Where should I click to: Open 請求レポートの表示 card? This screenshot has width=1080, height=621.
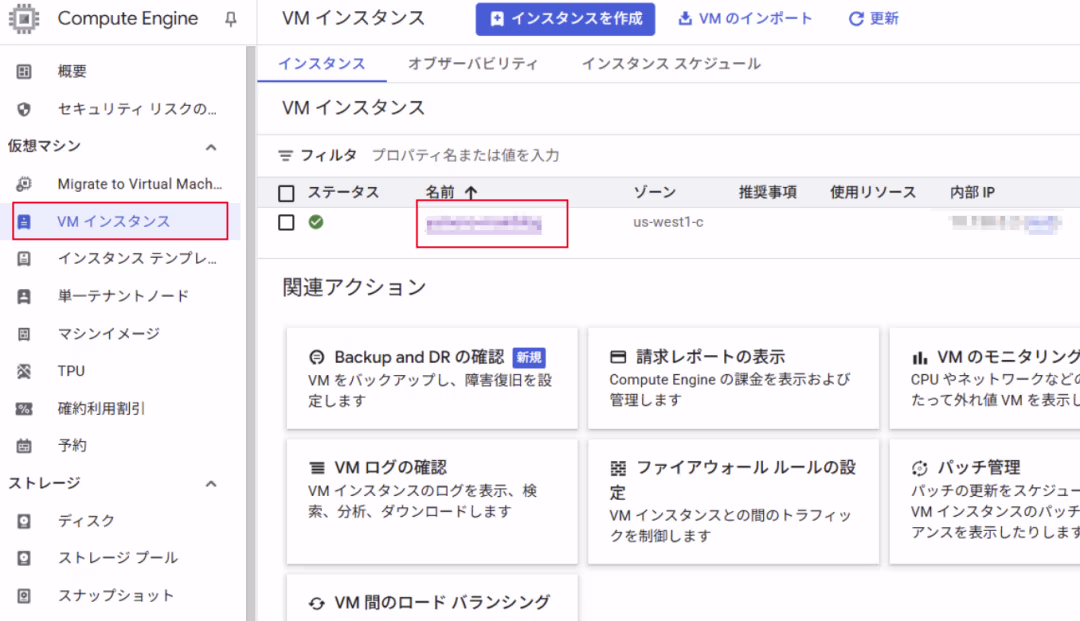click(734, 379)
